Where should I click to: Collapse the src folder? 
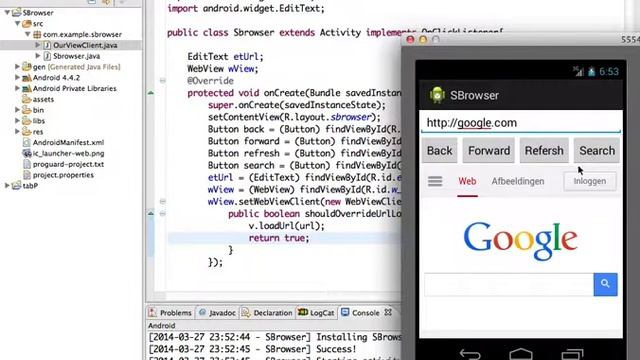[x=18, y=24]
